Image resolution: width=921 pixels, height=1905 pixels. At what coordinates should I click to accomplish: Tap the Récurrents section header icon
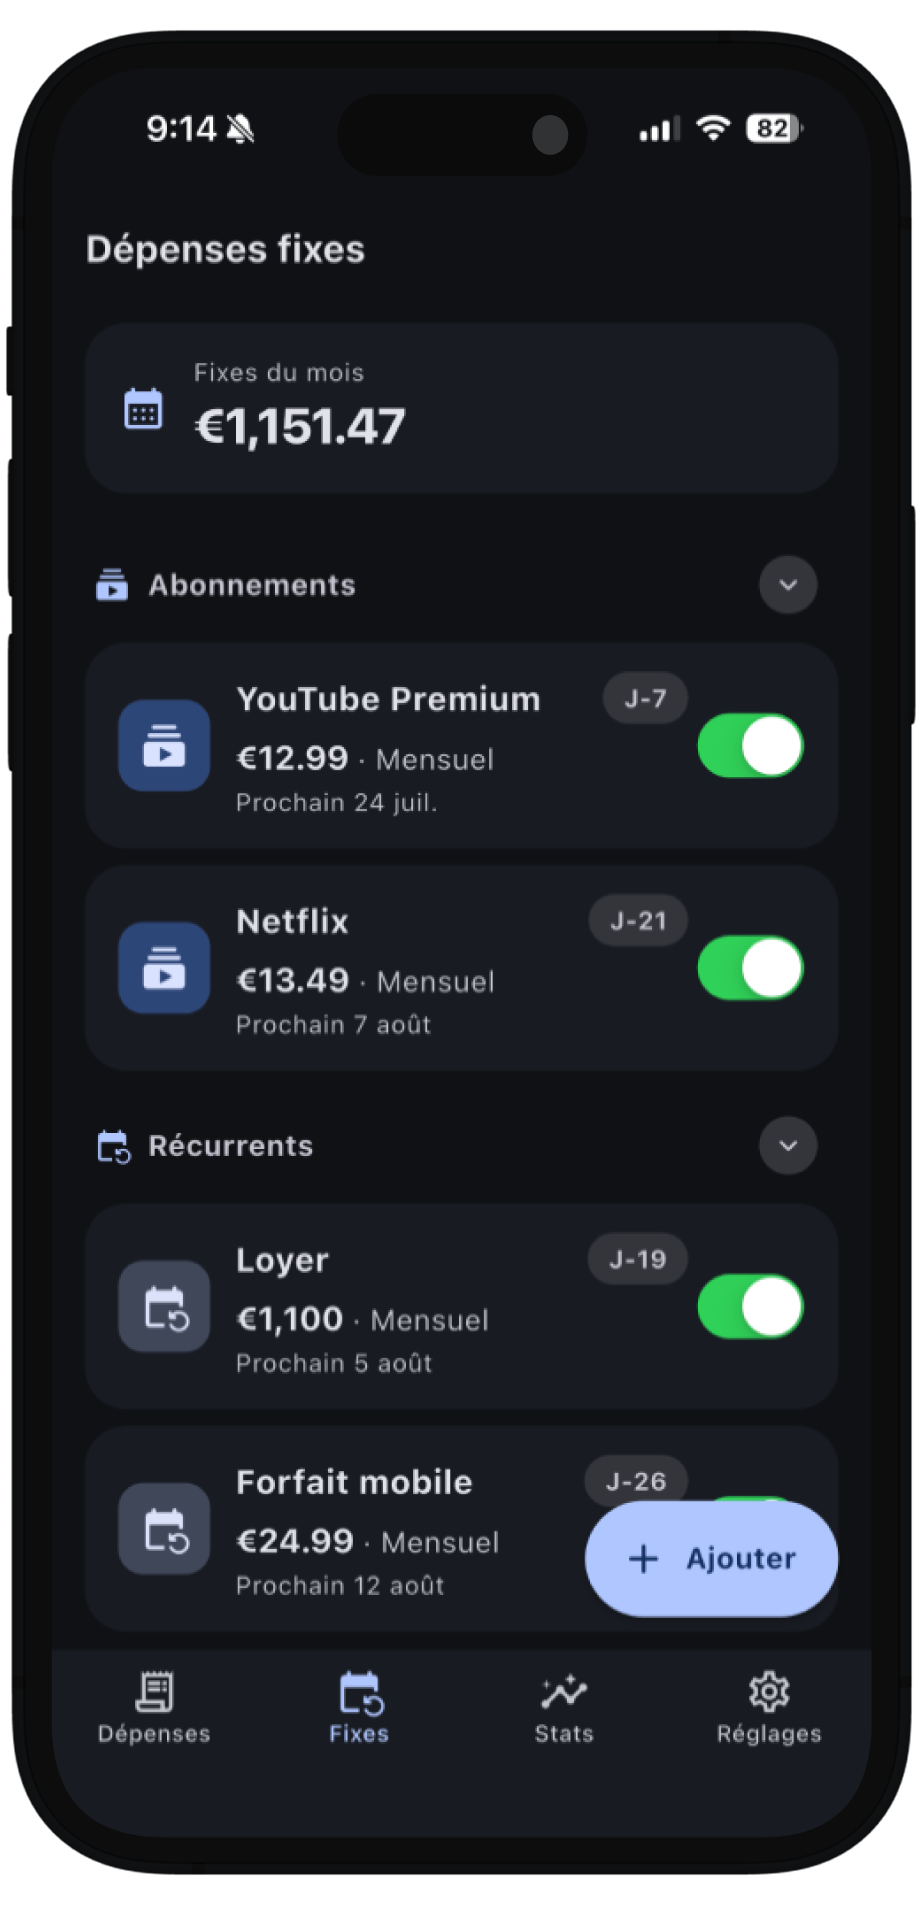click(113, 1146)
